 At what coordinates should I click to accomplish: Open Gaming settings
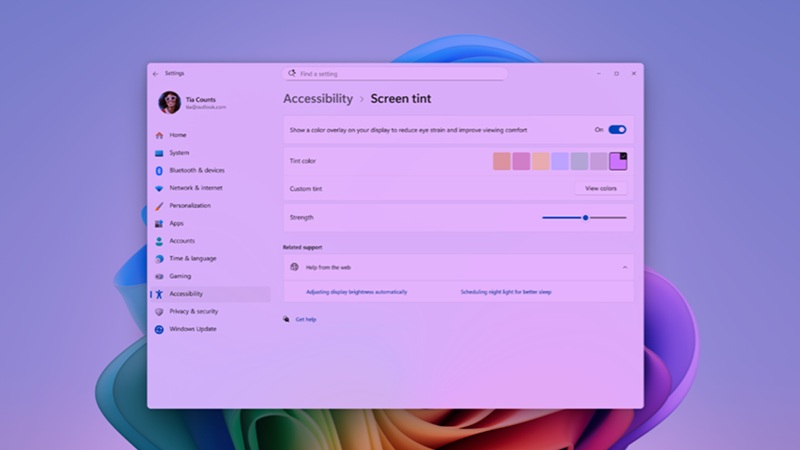(180, 276)
